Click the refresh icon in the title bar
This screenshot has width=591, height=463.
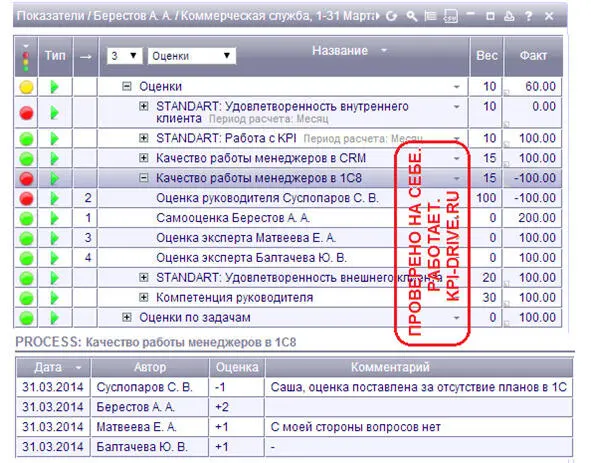point(392,16)
